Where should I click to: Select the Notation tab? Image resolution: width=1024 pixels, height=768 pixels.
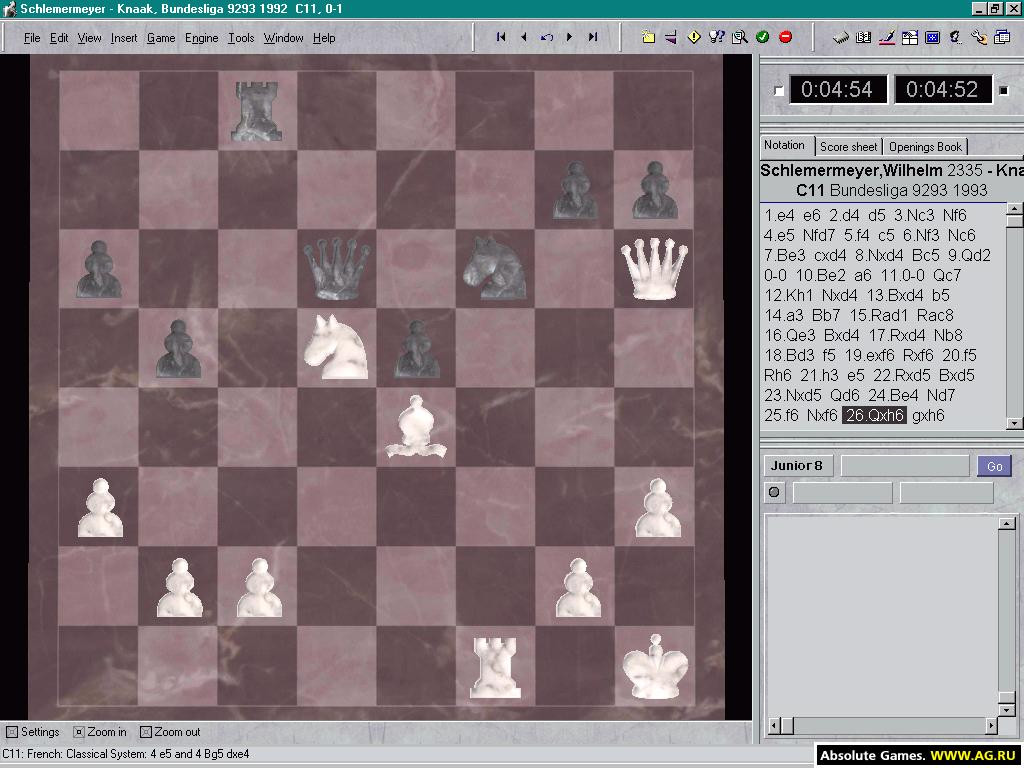(785, 145)
